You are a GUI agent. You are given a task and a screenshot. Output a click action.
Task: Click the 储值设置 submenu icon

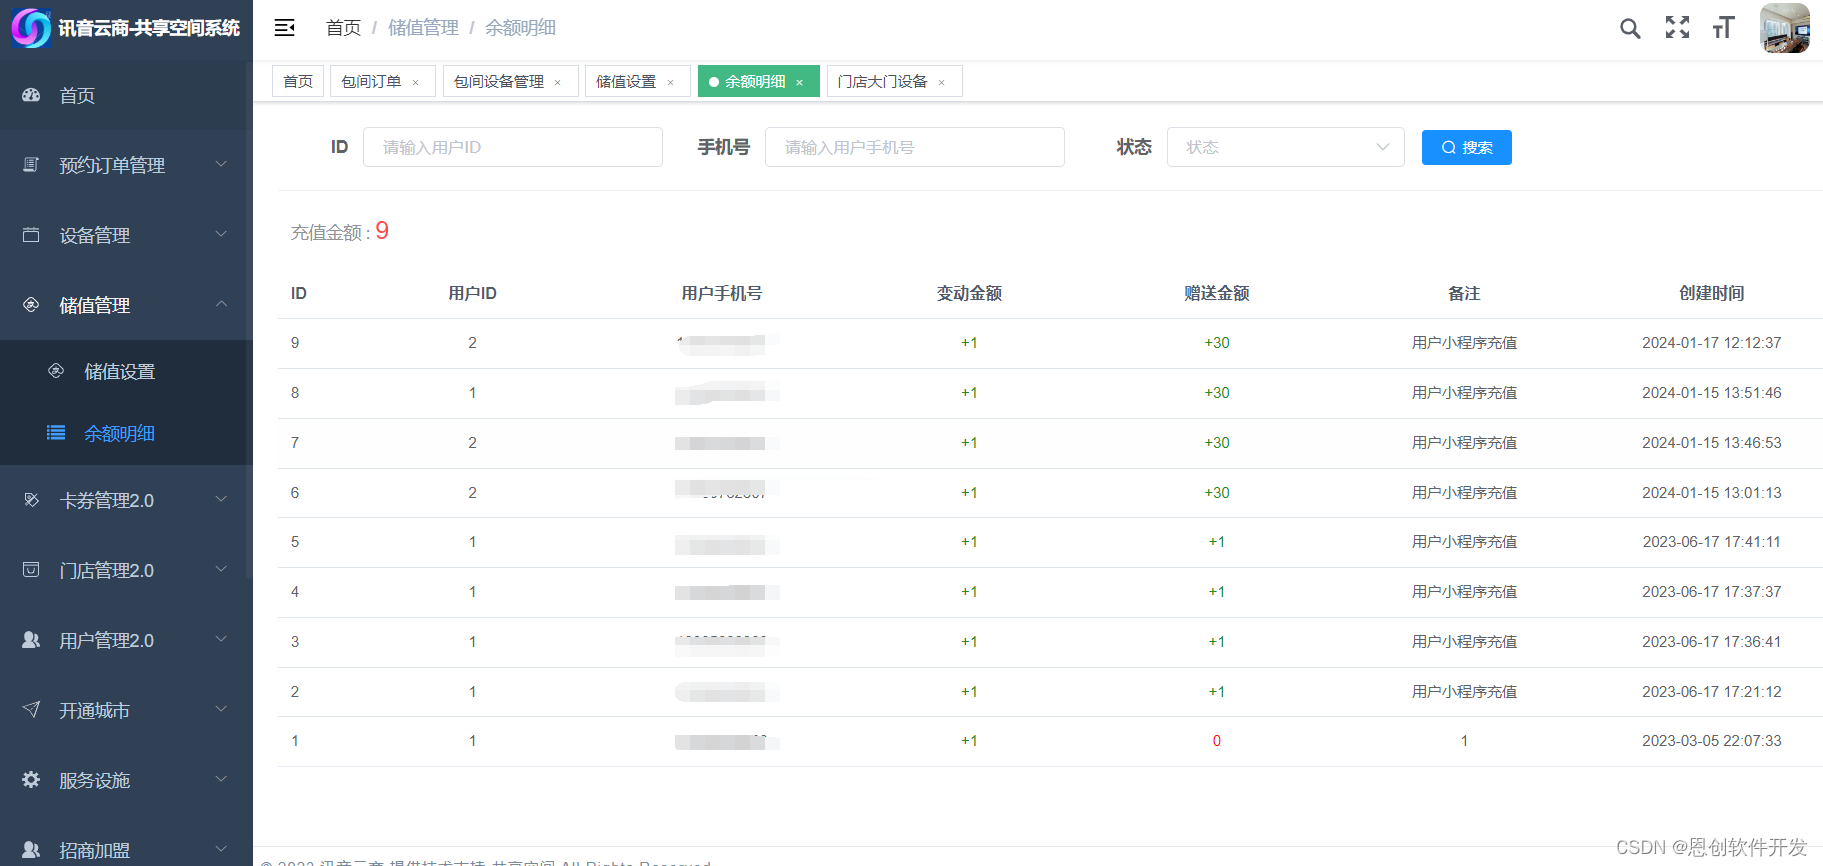[x=56, y=371]
